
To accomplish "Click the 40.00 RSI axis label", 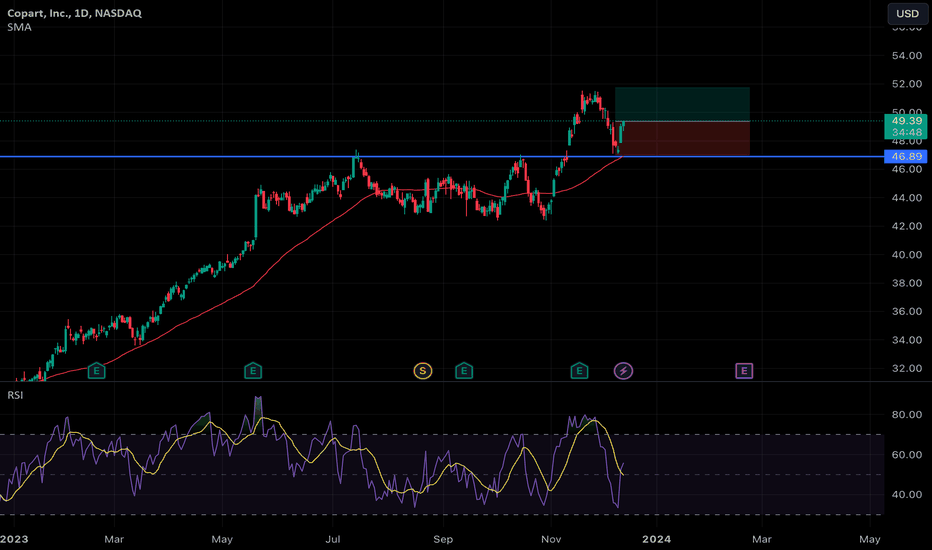I will (x=906, y=494).
